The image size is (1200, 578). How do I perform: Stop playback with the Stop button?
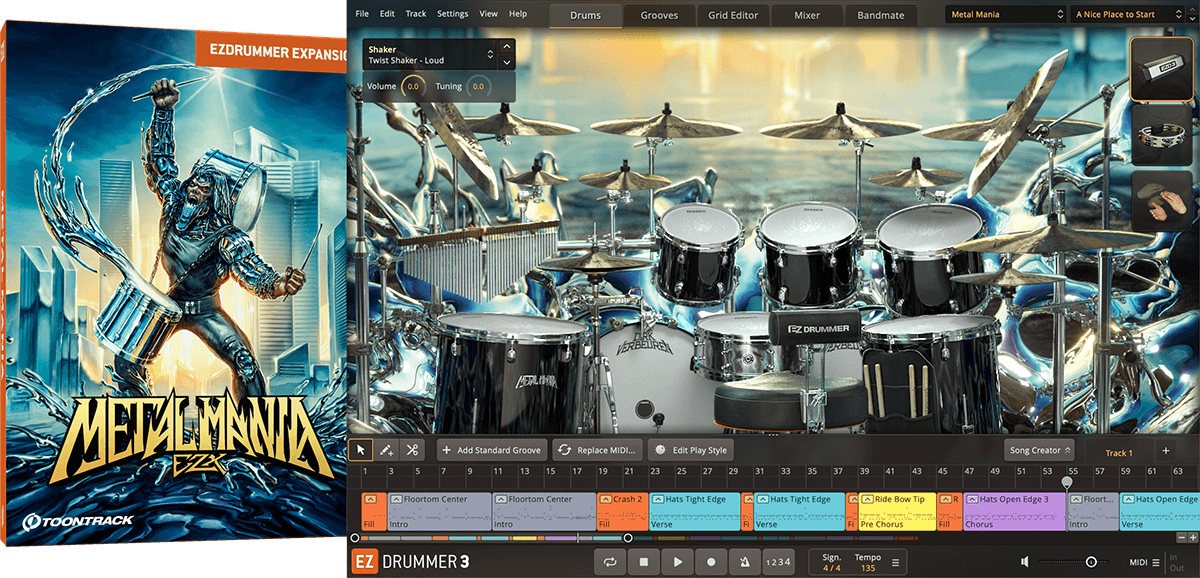tap(644, 562)
